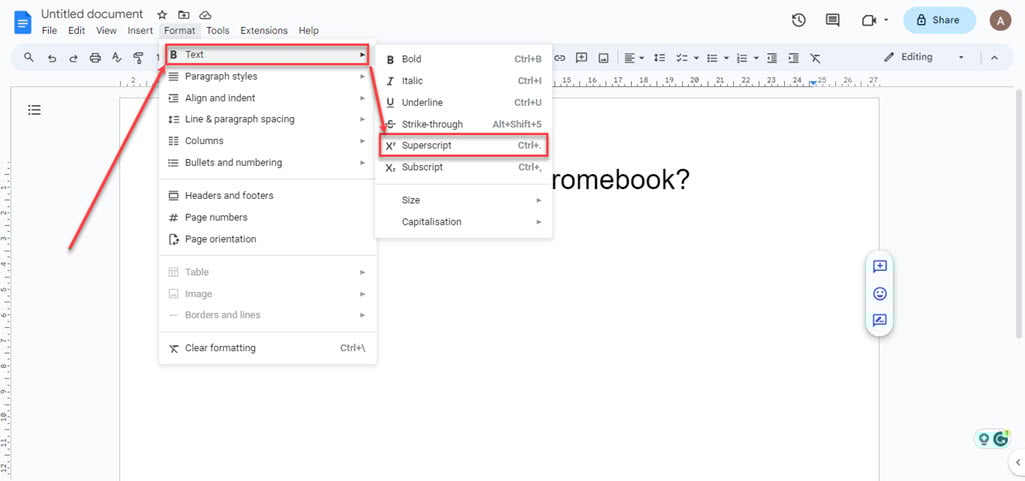Open the checklist dropdown arrow

click(x=696, y=58)
